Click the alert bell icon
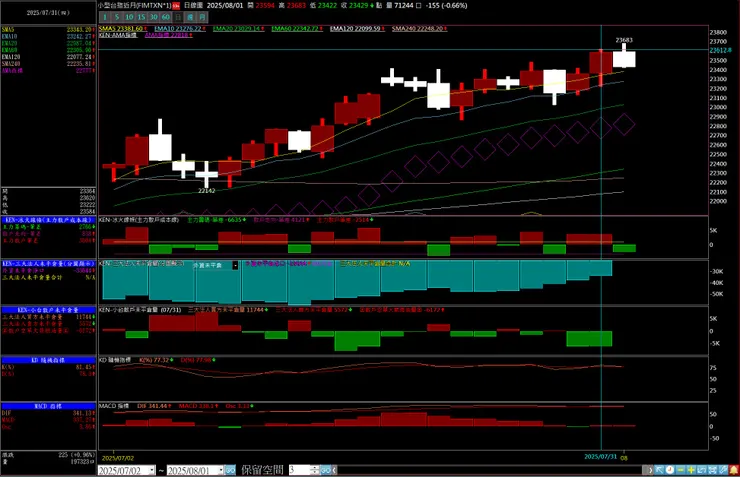This screenshot has height=477, width=740. [733, 470]
